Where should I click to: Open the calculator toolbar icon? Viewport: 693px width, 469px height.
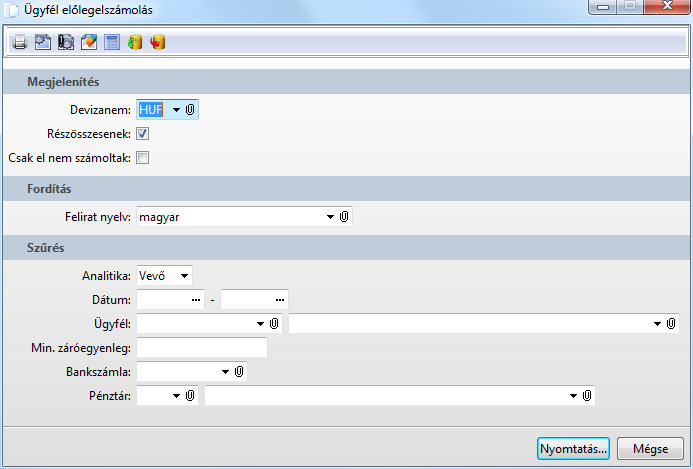112,42
